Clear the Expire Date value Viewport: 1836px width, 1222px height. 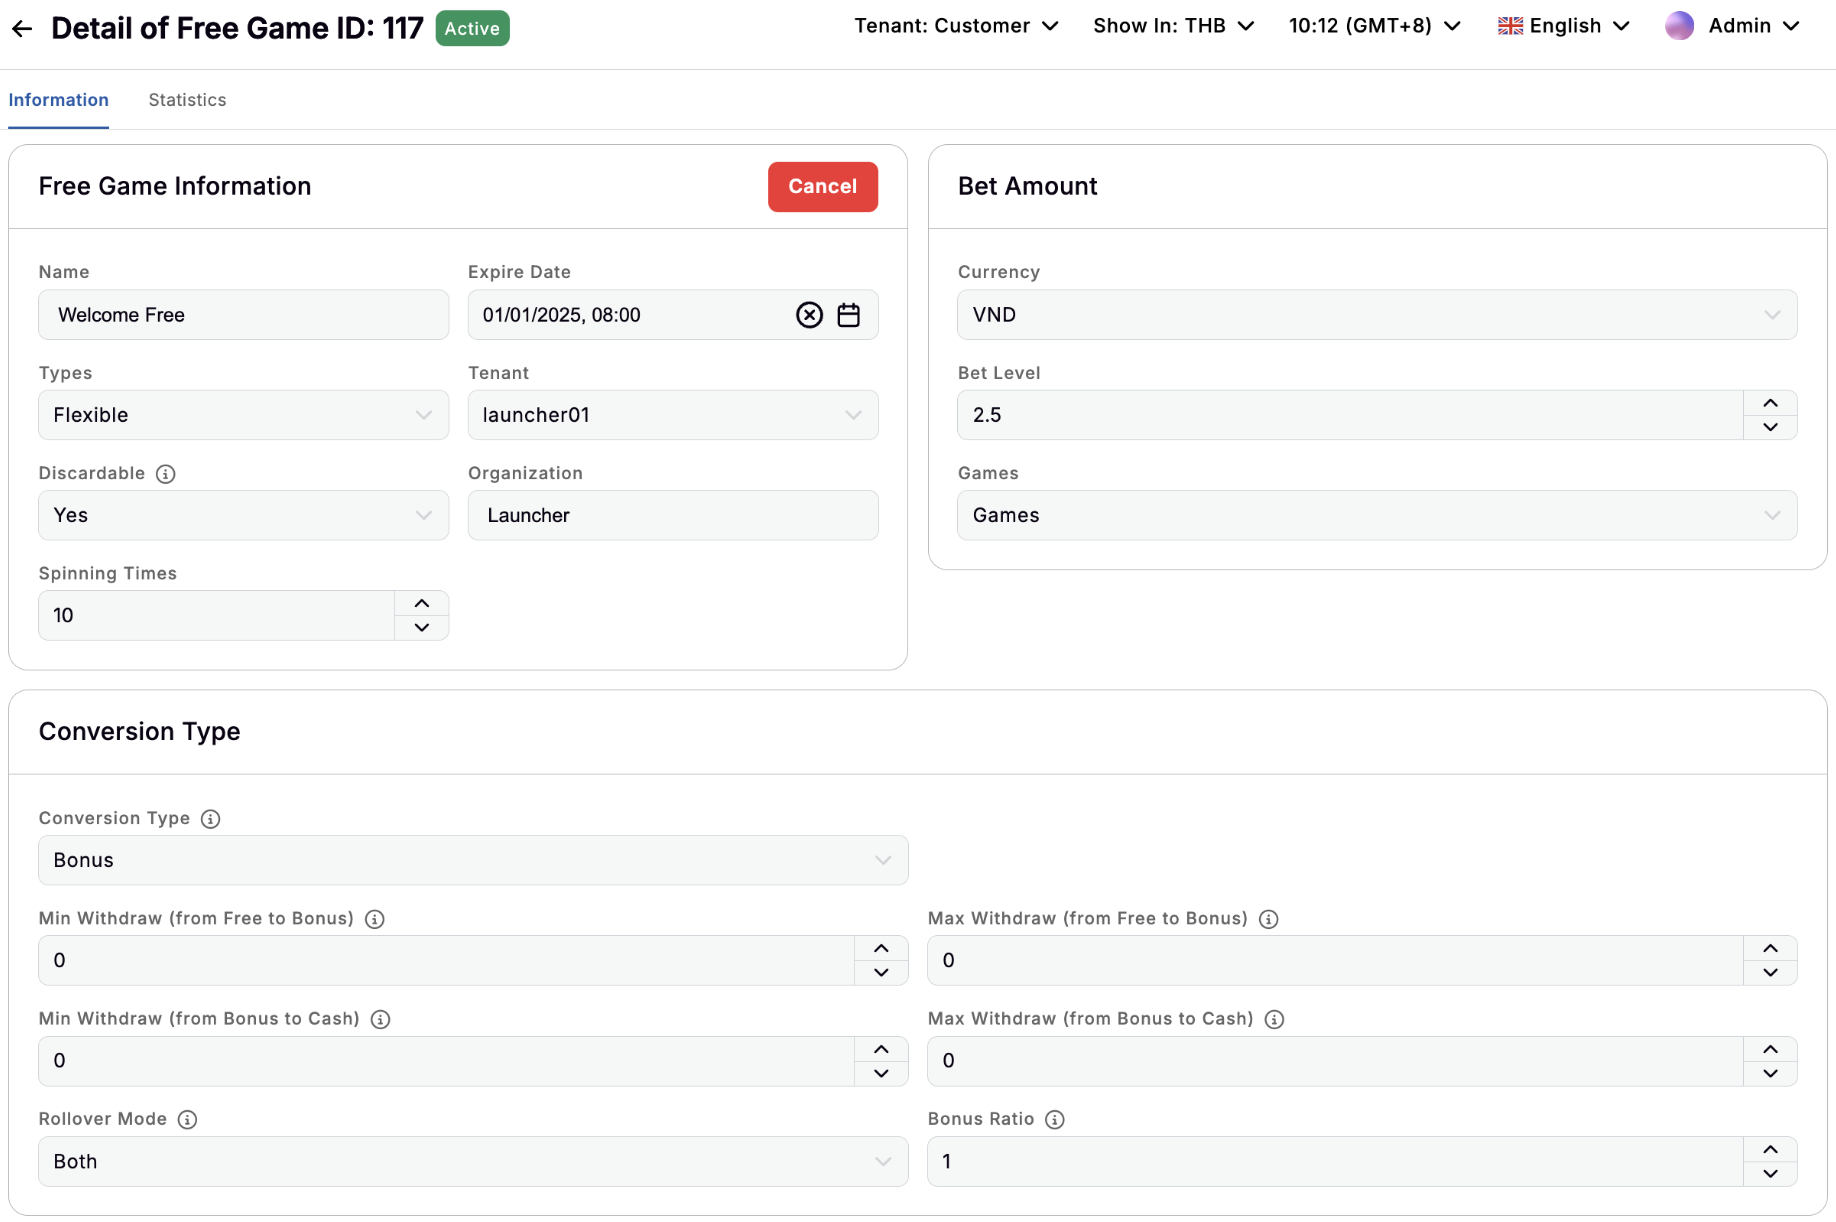point(809,315)
